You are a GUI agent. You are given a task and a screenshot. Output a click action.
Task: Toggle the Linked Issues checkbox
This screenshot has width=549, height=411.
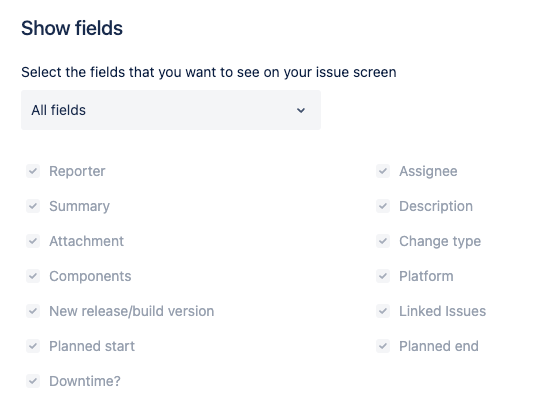(x=383, y=311)
